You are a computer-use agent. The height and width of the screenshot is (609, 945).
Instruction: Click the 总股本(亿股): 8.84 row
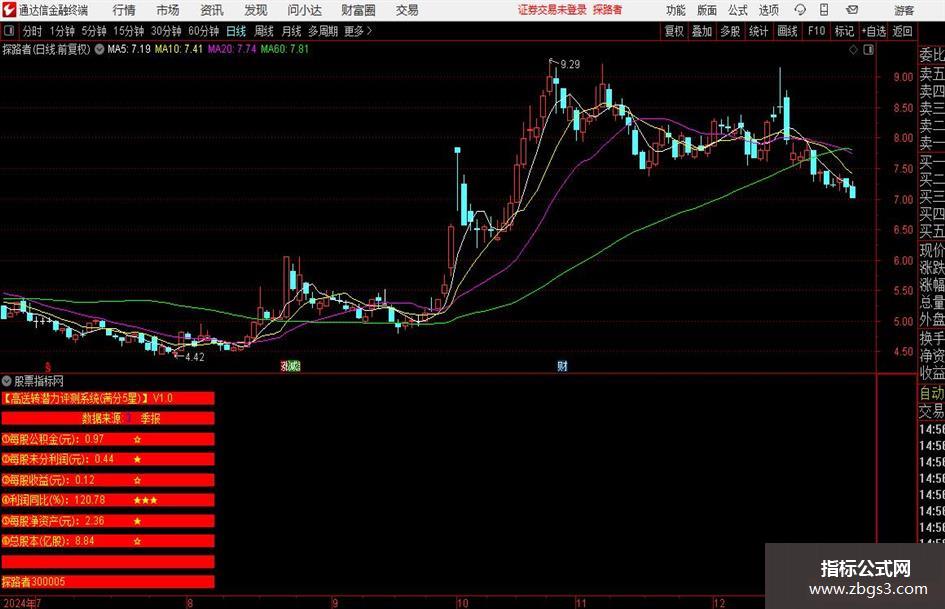[108, 541]
